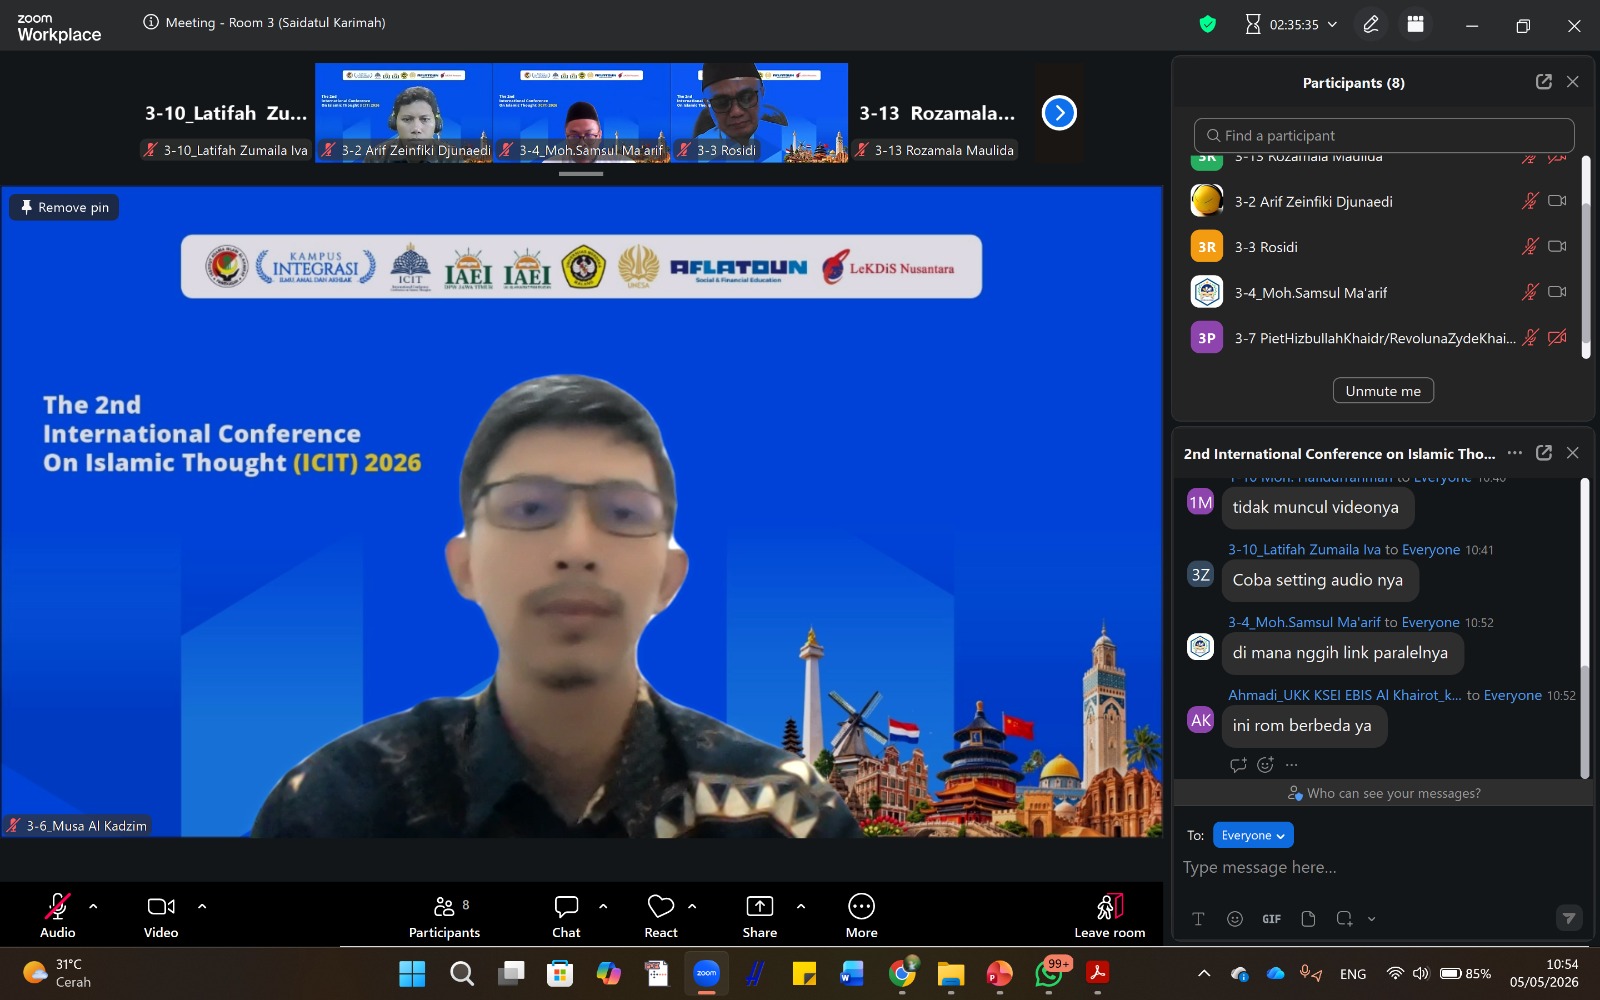Open the apps grid icon in title bar
1600x1000 pixels.
[x=1415, y=24]
